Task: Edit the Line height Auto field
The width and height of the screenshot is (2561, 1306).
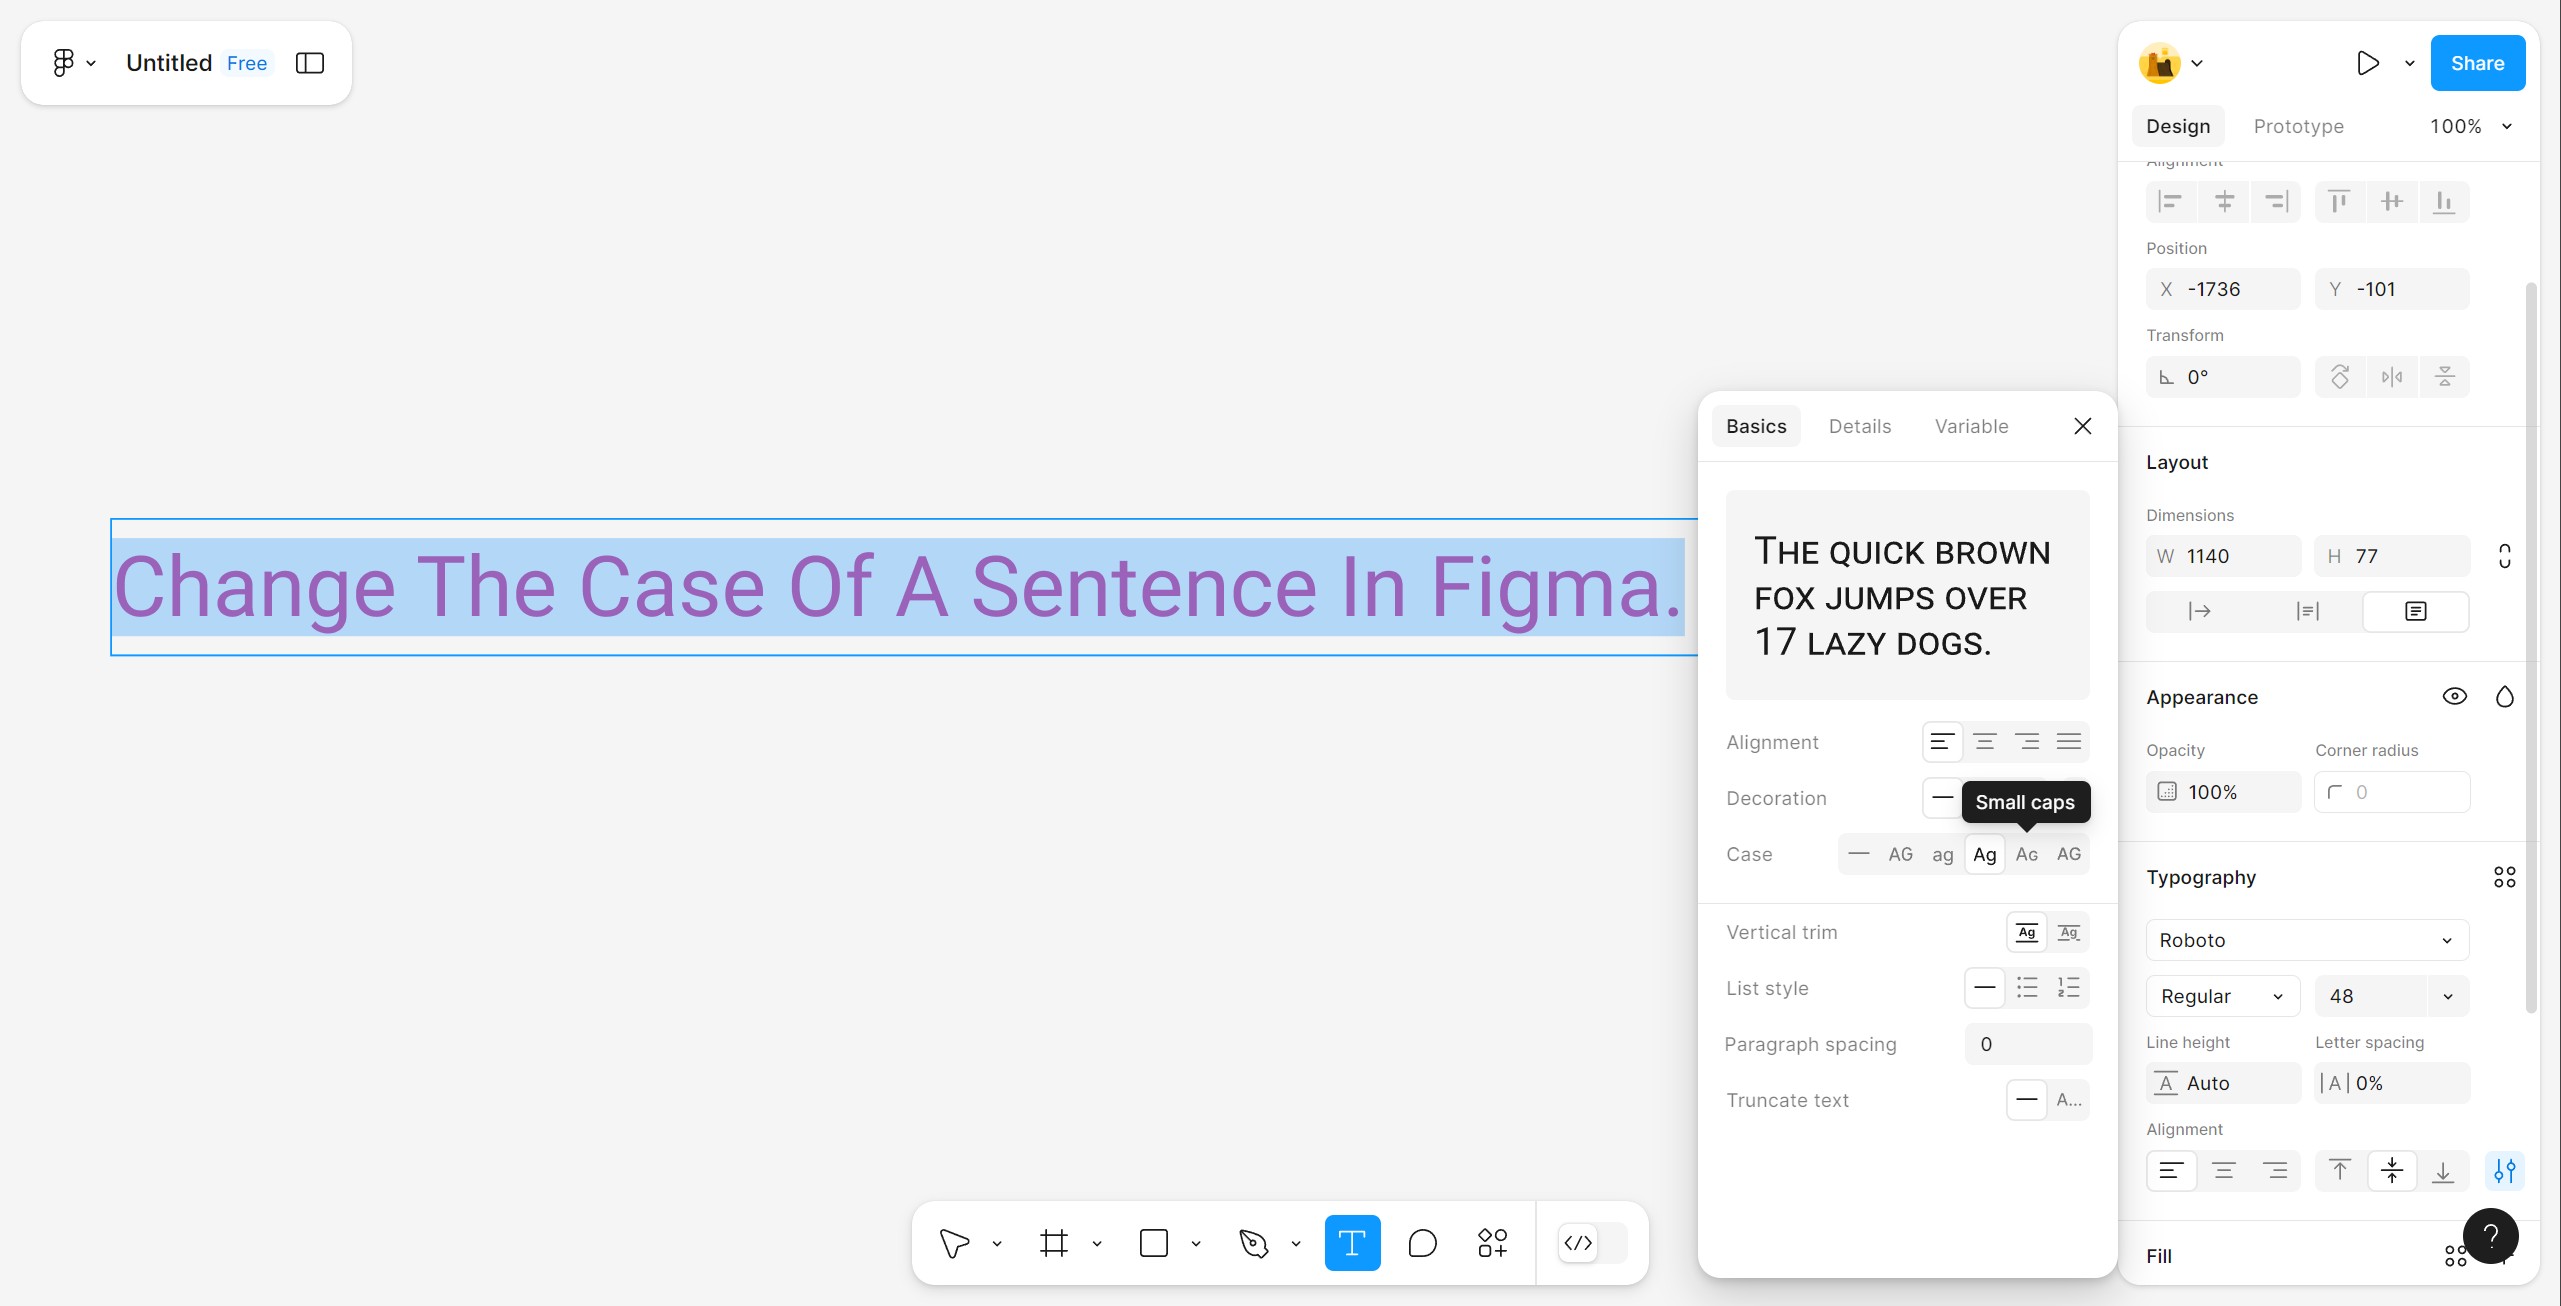Action: pos(2223,1083)
